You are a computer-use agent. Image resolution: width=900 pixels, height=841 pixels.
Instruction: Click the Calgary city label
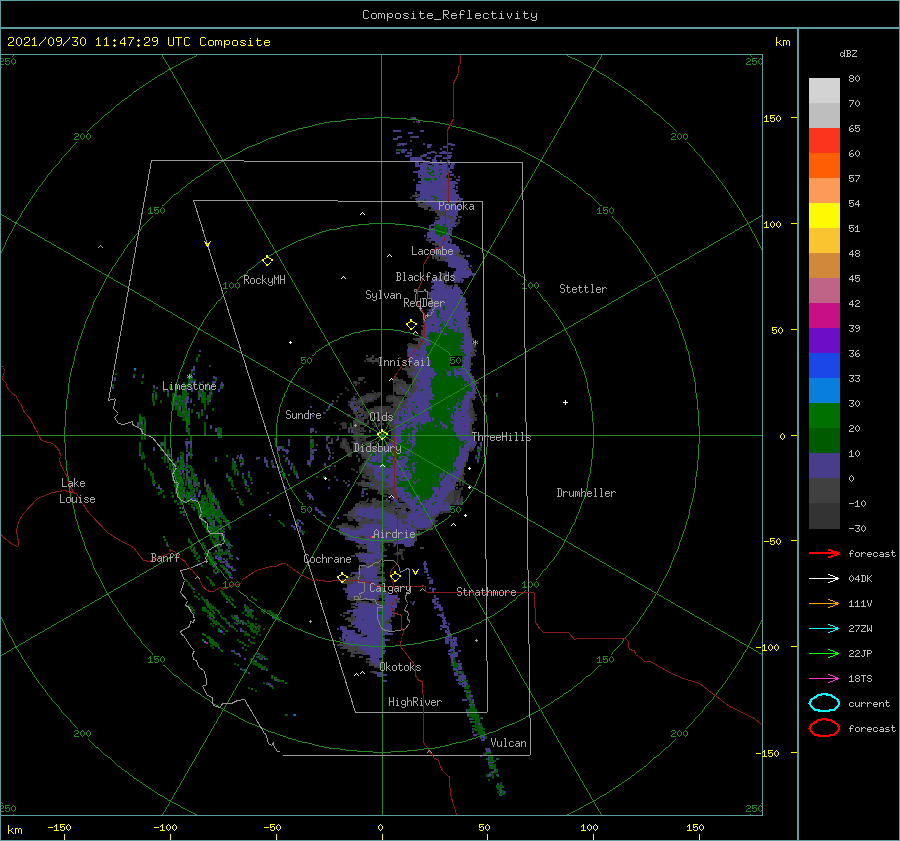coord(390,588)
